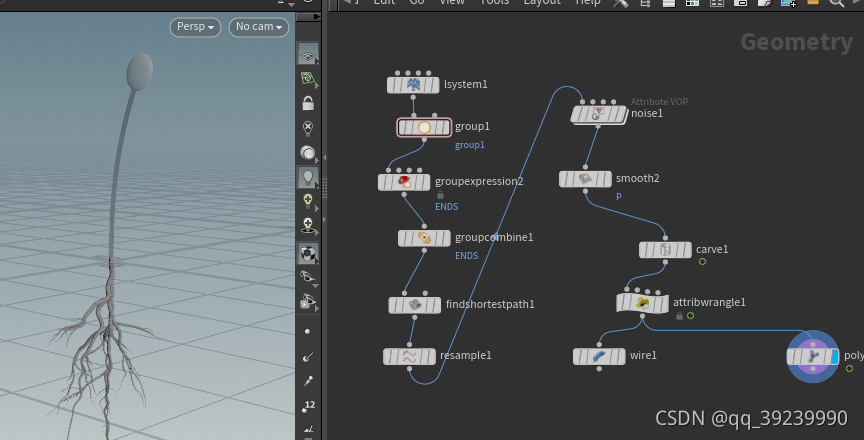Click the output connector of wire1
Screen dimensions: 864x440
pyautogui.click(x=599, y=368)
